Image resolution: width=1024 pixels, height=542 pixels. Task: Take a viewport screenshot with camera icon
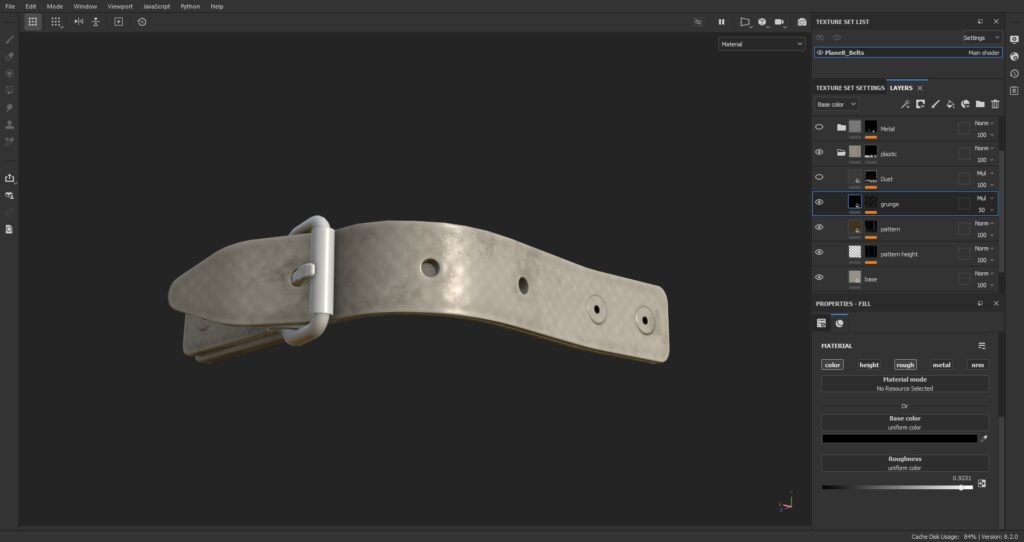pos(802,22)
